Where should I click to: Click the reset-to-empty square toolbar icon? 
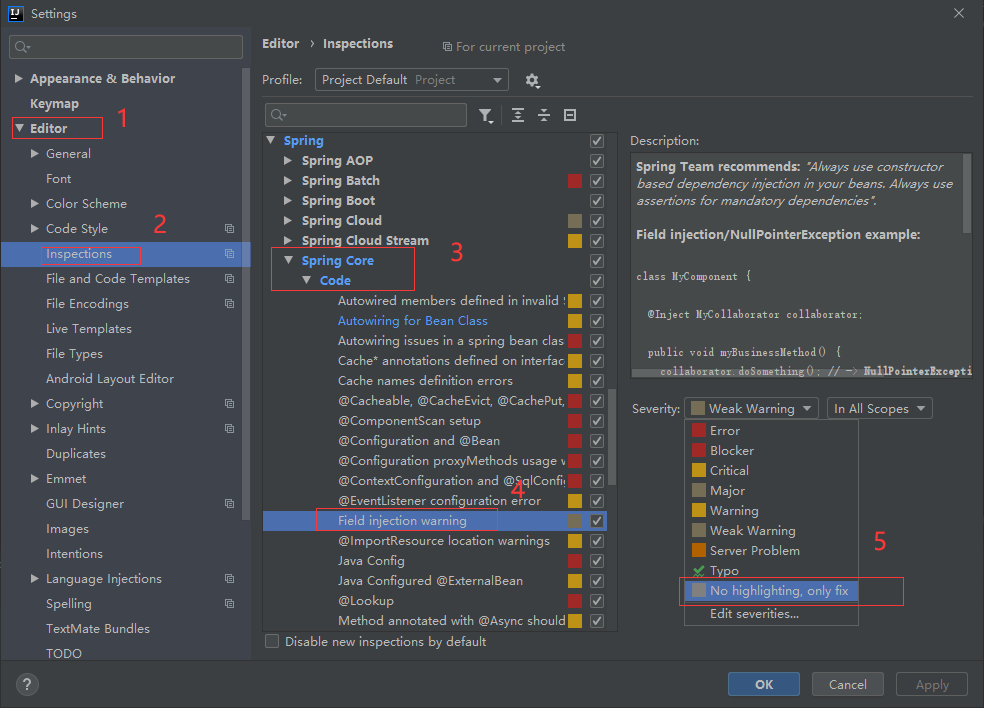tap(570, 115)
